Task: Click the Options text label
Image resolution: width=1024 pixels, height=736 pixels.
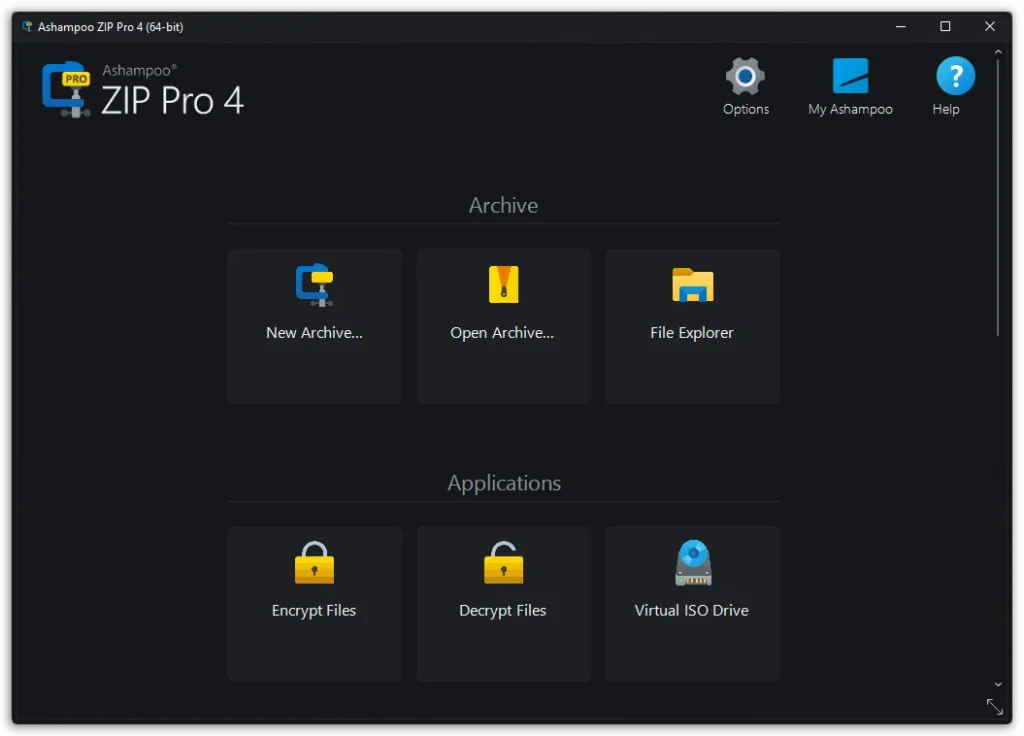Action: [745, 110]
